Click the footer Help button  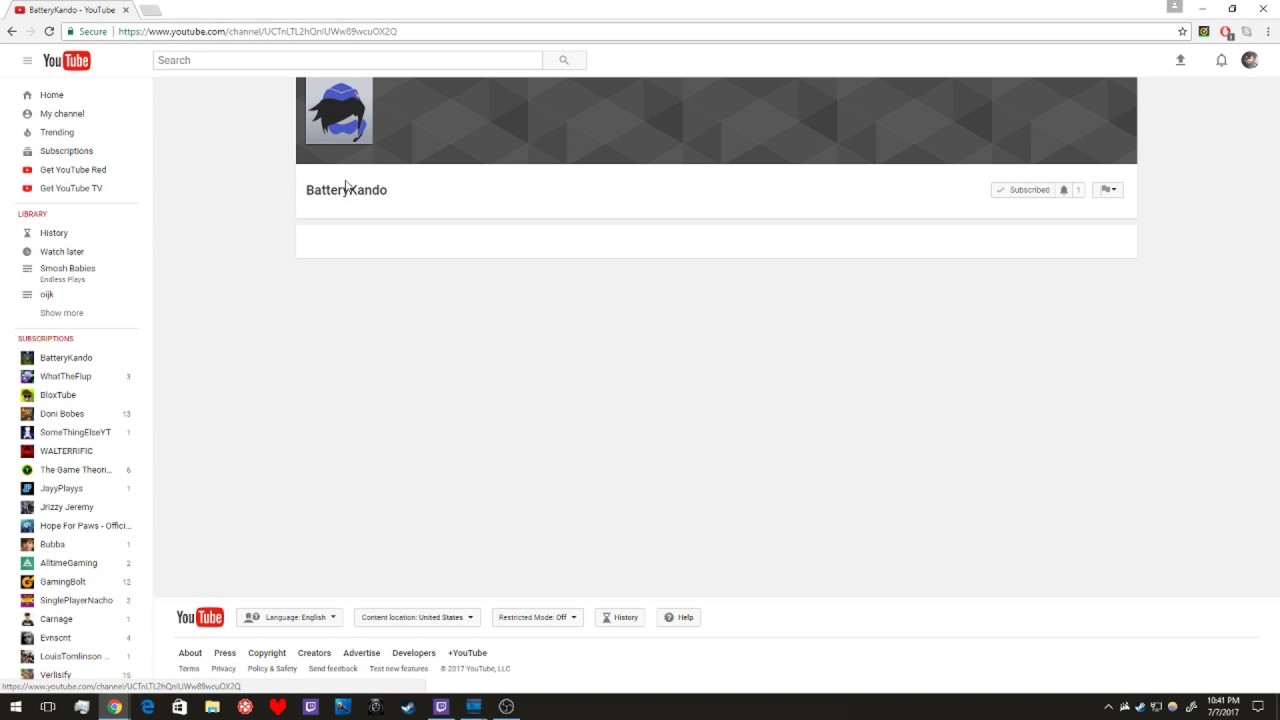(x=678, y=618)
